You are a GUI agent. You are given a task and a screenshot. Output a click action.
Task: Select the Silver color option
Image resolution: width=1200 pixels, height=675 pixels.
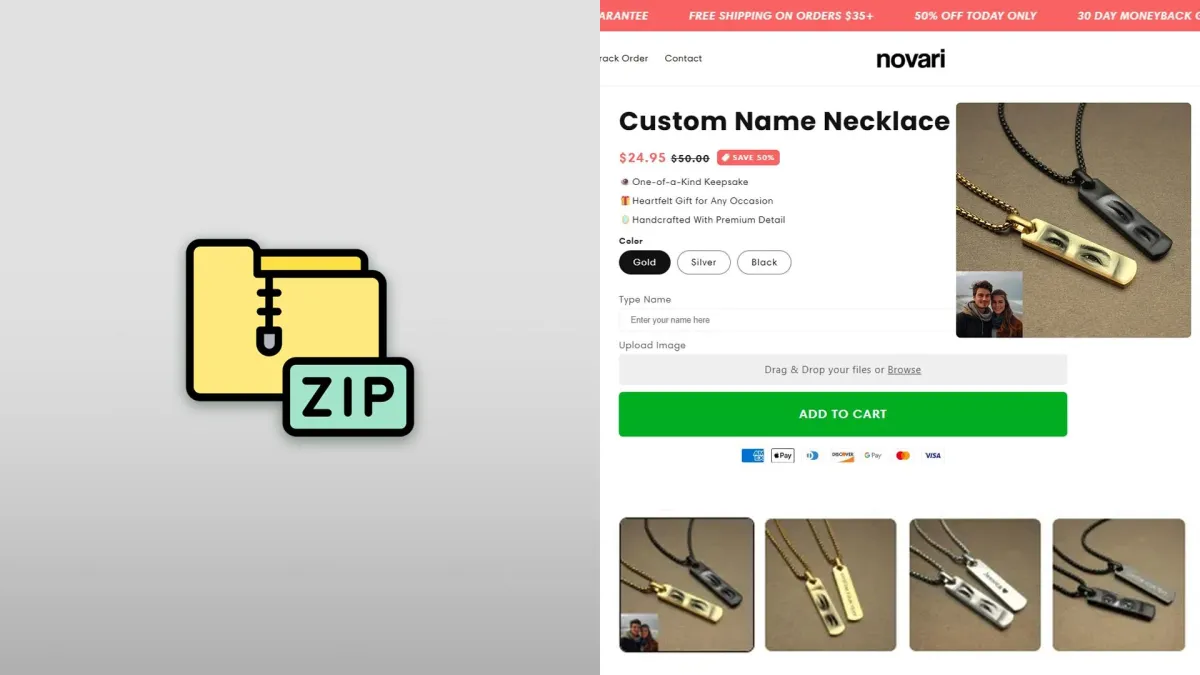[x=704, y=262]
